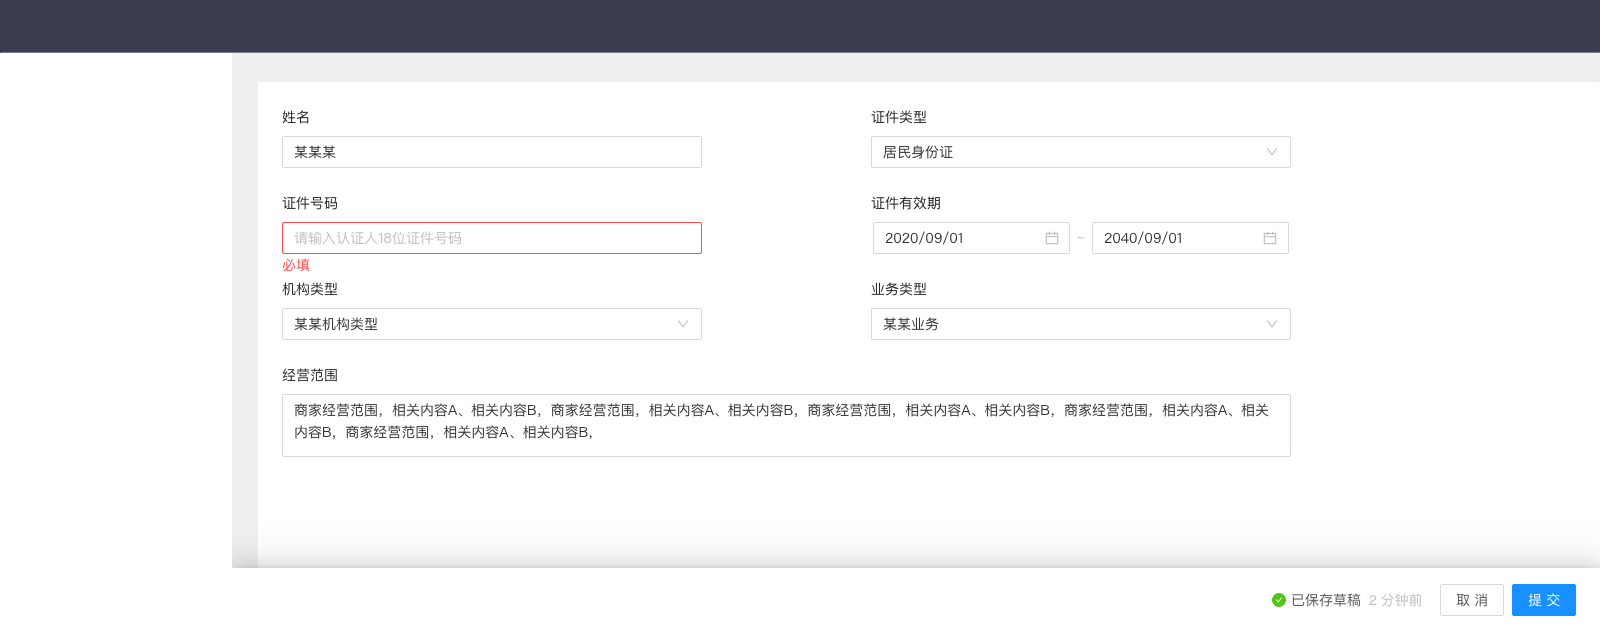
Task: Click the 姓名 input field containing 某某某
Action: tap(491, 152)
